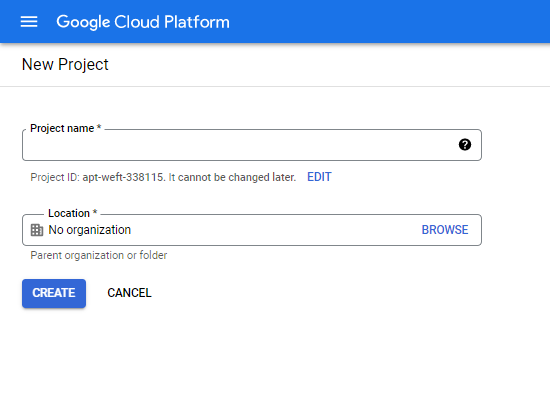
Task: Open the hamburger navigation menu
Action: coord(29,22)
